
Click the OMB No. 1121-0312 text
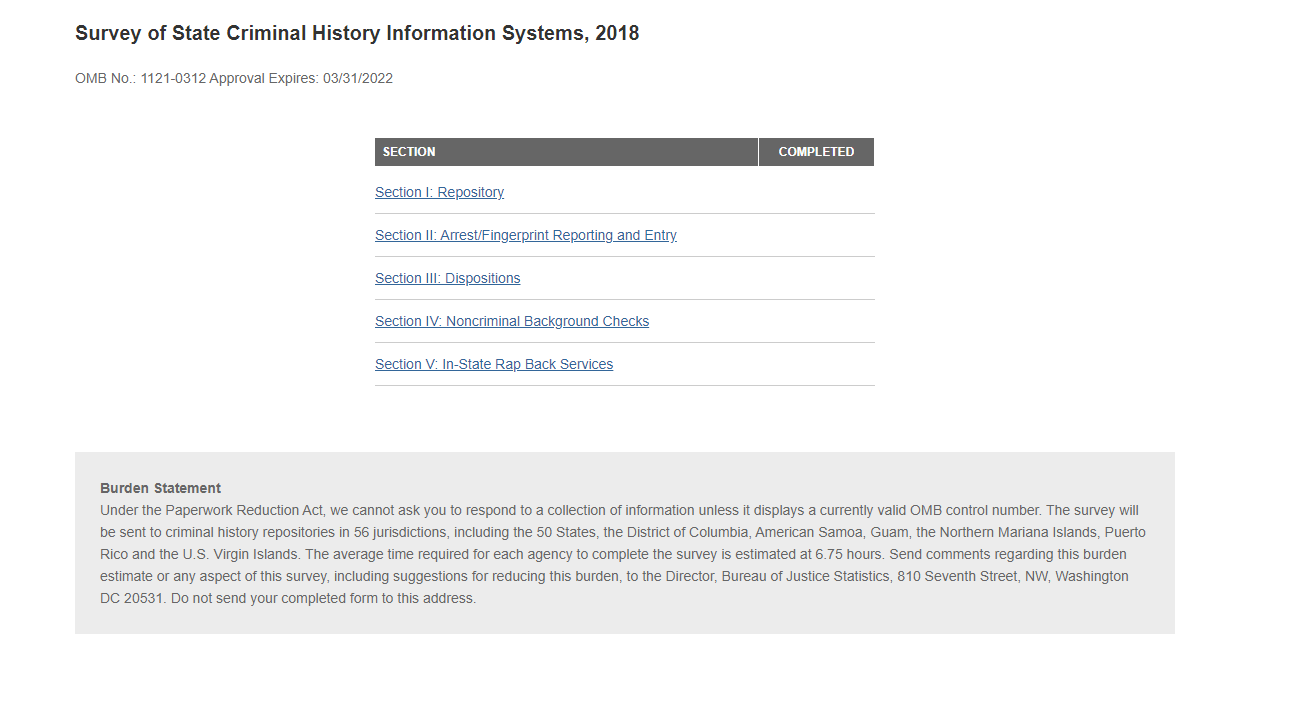[140, 79]
